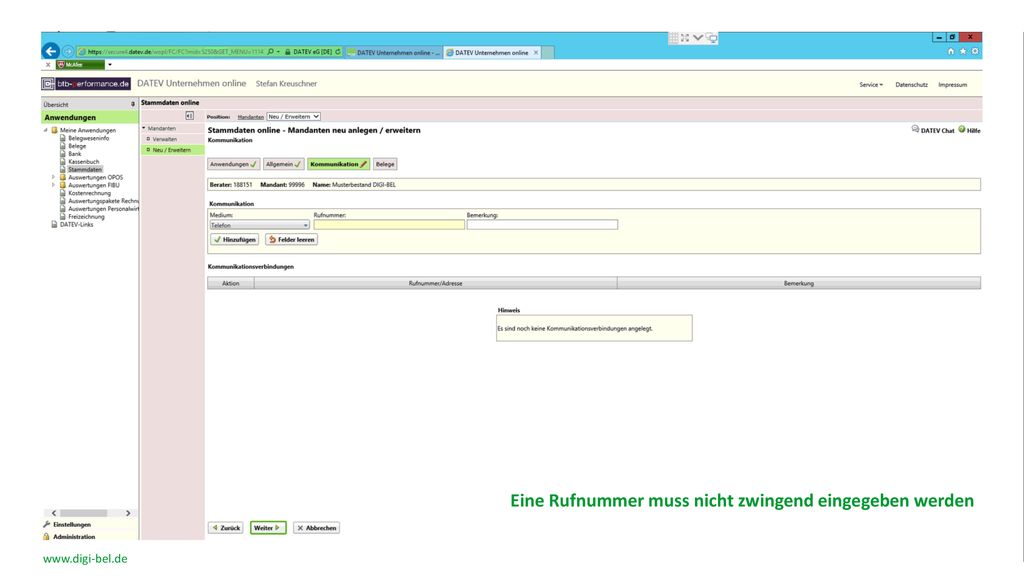Screen dimensions: 1024x576
Task: Select the Kommunikation step tab
Action: 338,164
